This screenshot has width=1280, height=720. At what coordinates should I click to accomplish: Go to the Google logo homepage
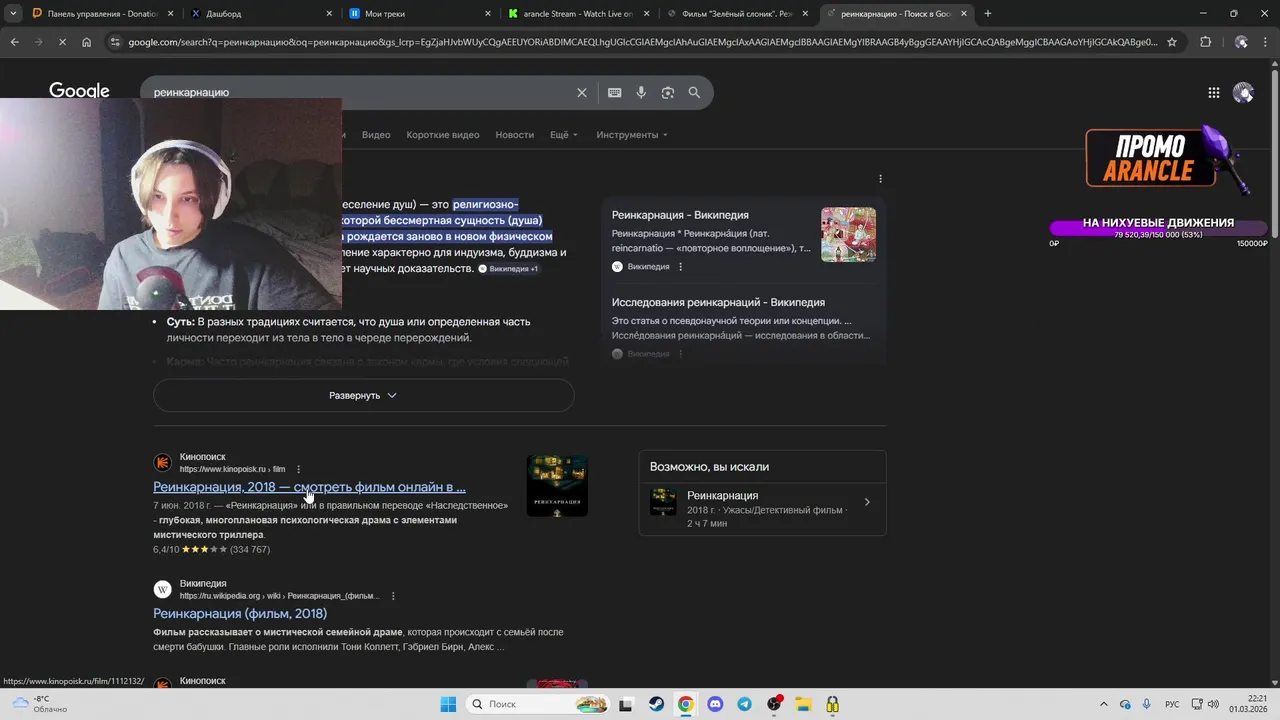[x=79, y=91]
